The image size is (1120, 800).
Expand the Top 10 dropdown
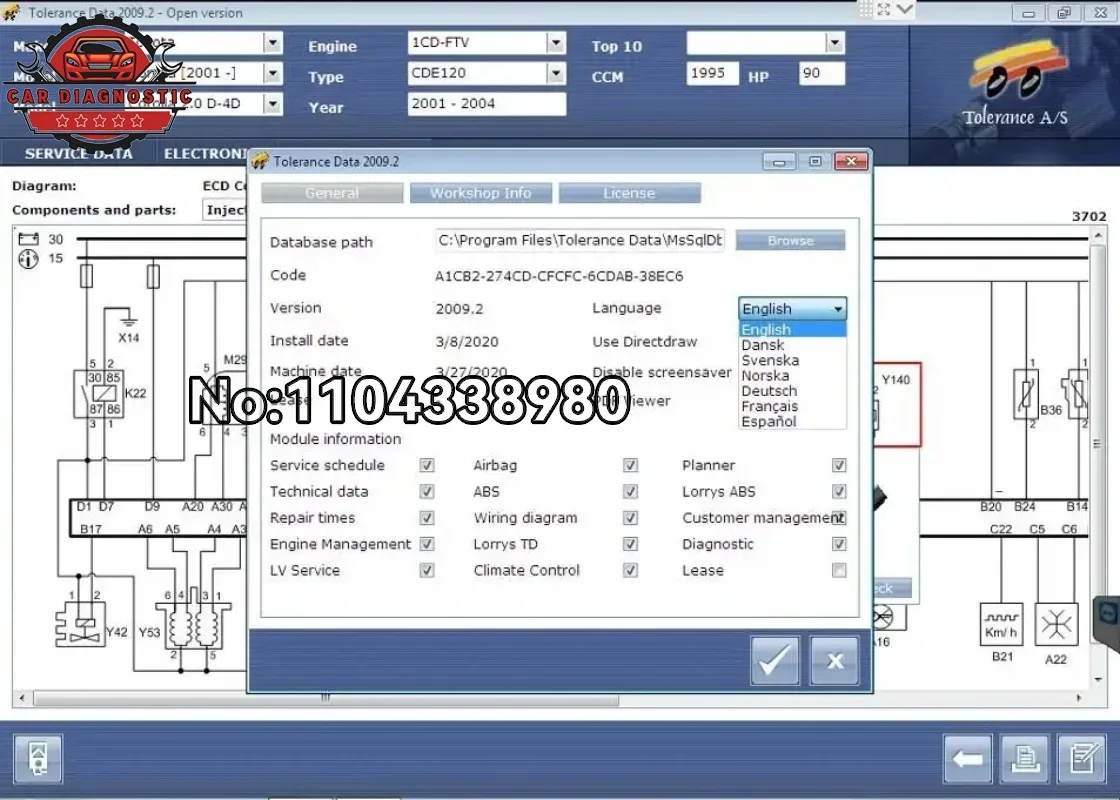coord(834,43)
